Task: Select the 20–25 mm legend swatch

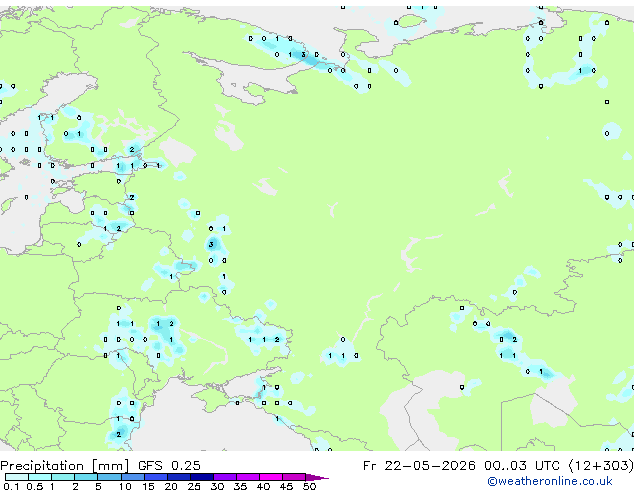Action: click(x=179, y=477)
